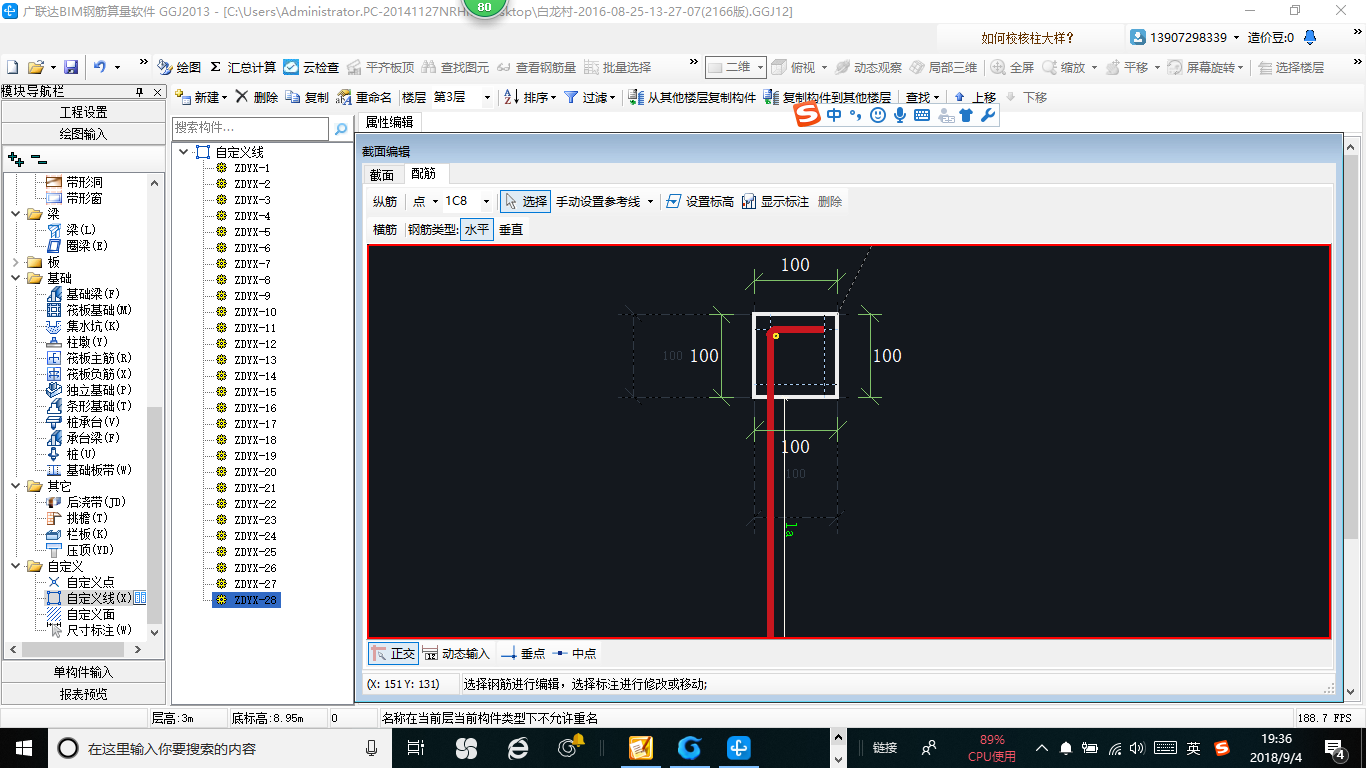Click 删除 delete component button
Viewport: 1366px width, 768px height.
tap(257, 97)
